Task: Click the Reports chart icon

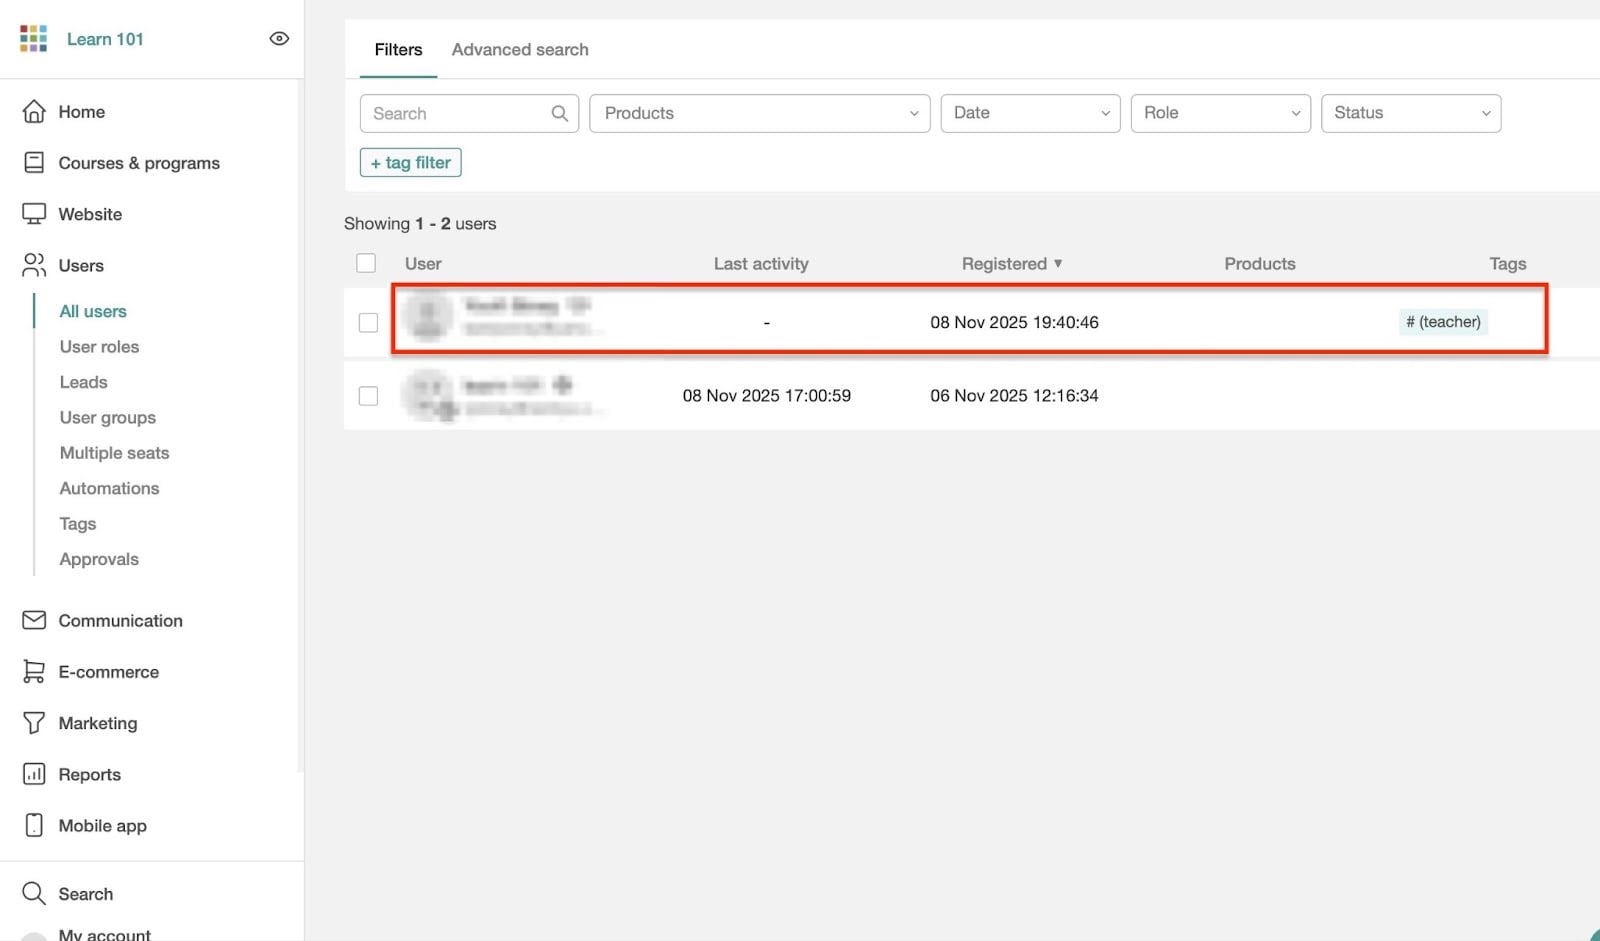Action: [x=34, y=774]
